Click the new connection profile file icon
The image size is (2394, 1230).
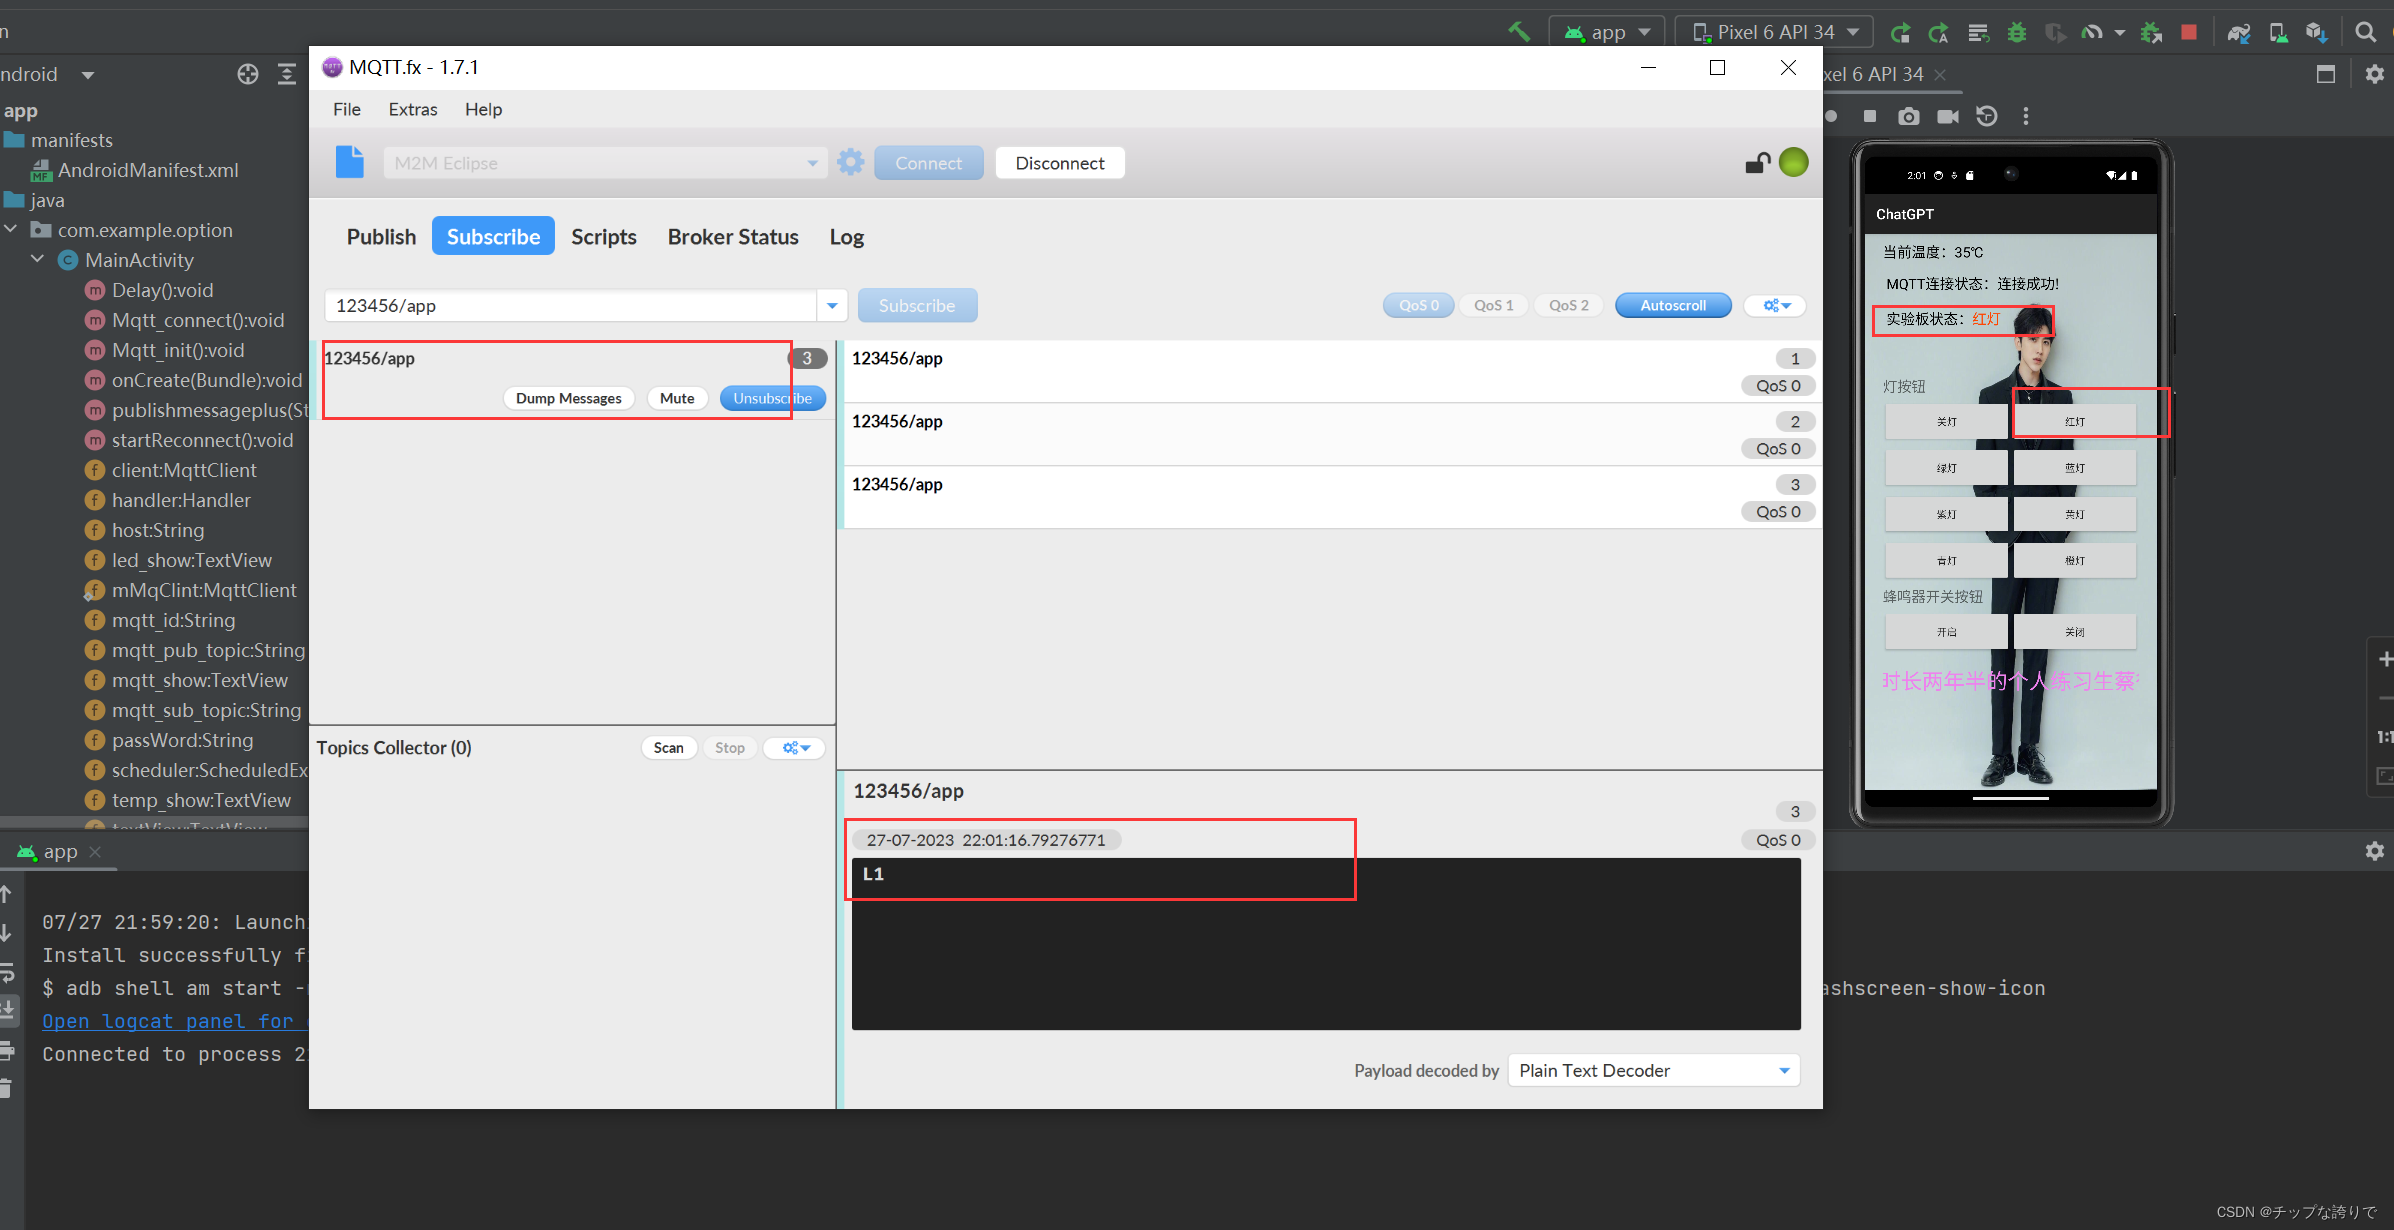pos(349,162)
